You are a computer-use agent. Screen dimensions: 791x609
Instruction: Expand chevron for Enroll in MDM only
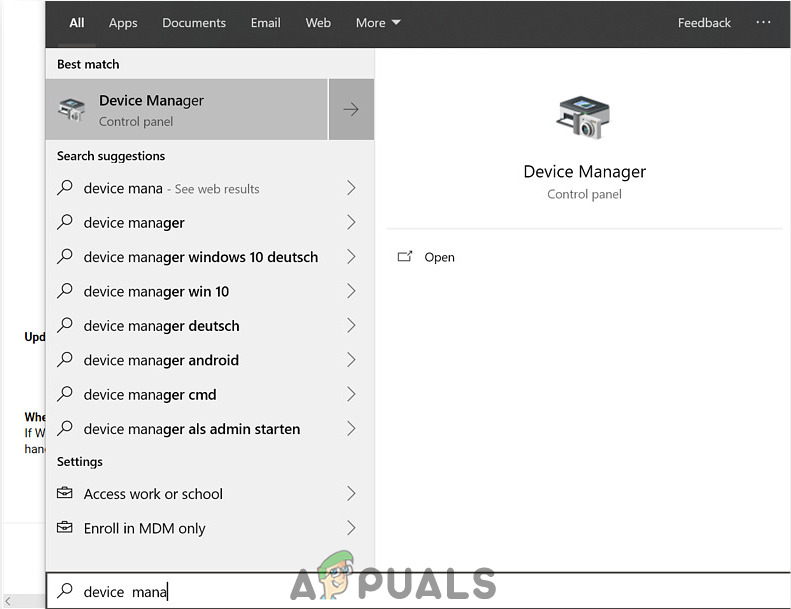(x=351, y=528)
